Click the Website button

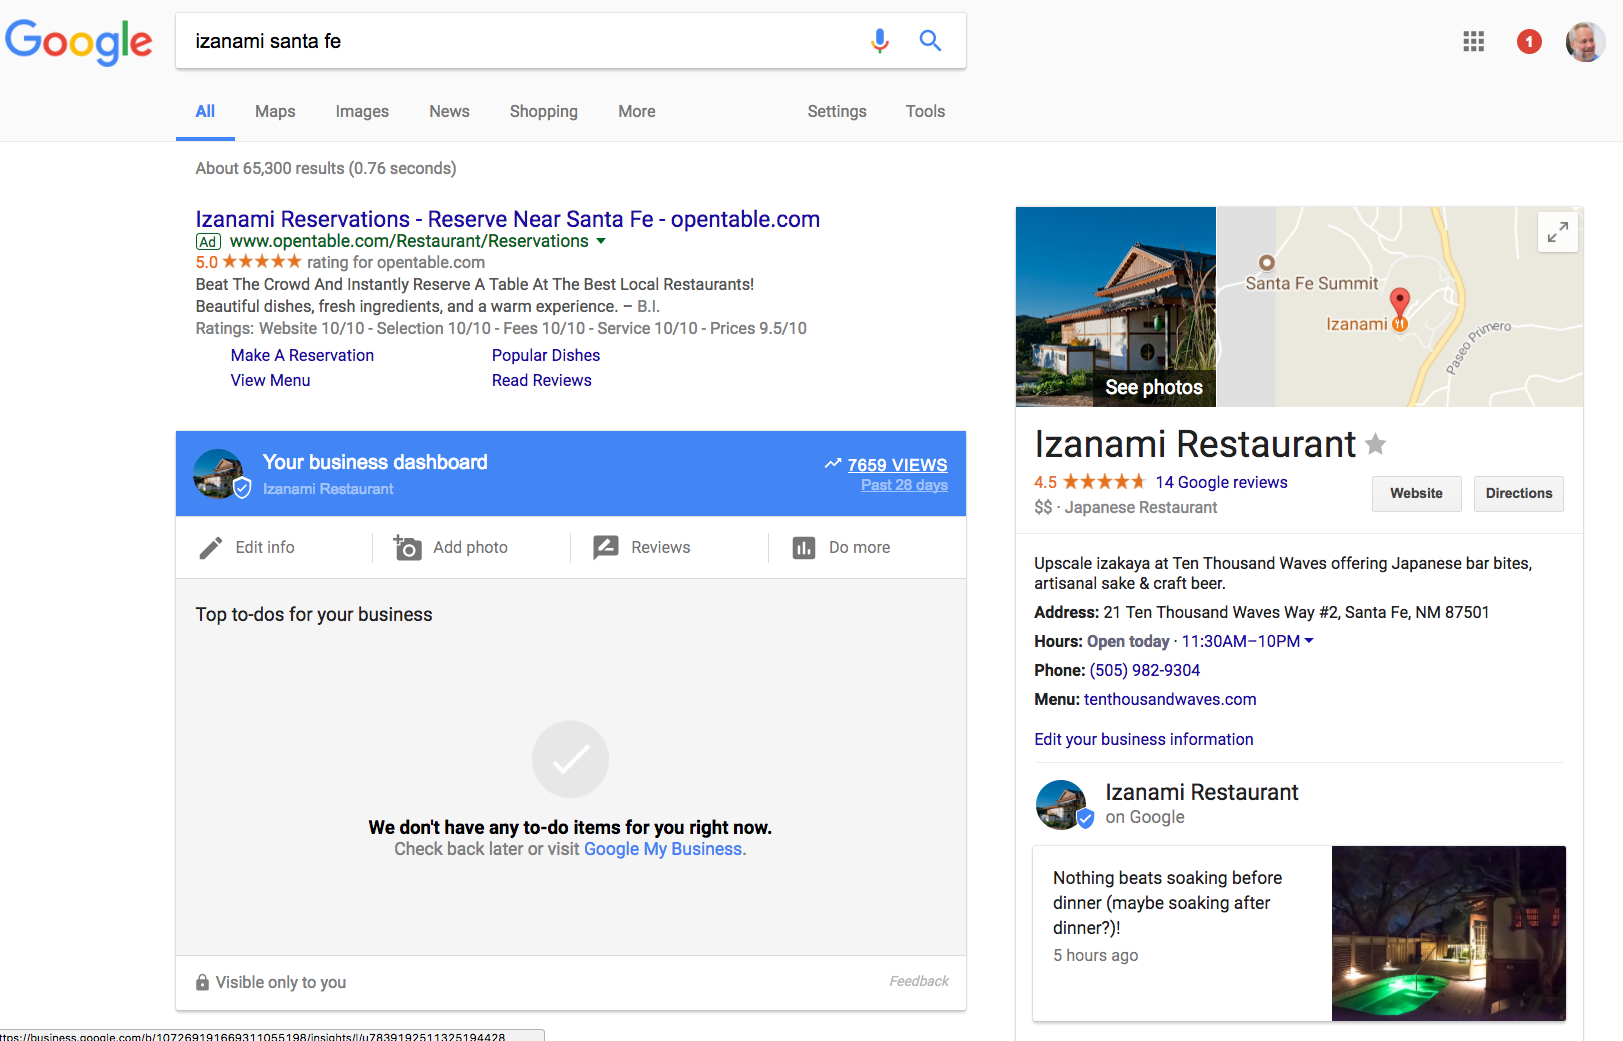pyautogui.click(x=1416, y=494)
